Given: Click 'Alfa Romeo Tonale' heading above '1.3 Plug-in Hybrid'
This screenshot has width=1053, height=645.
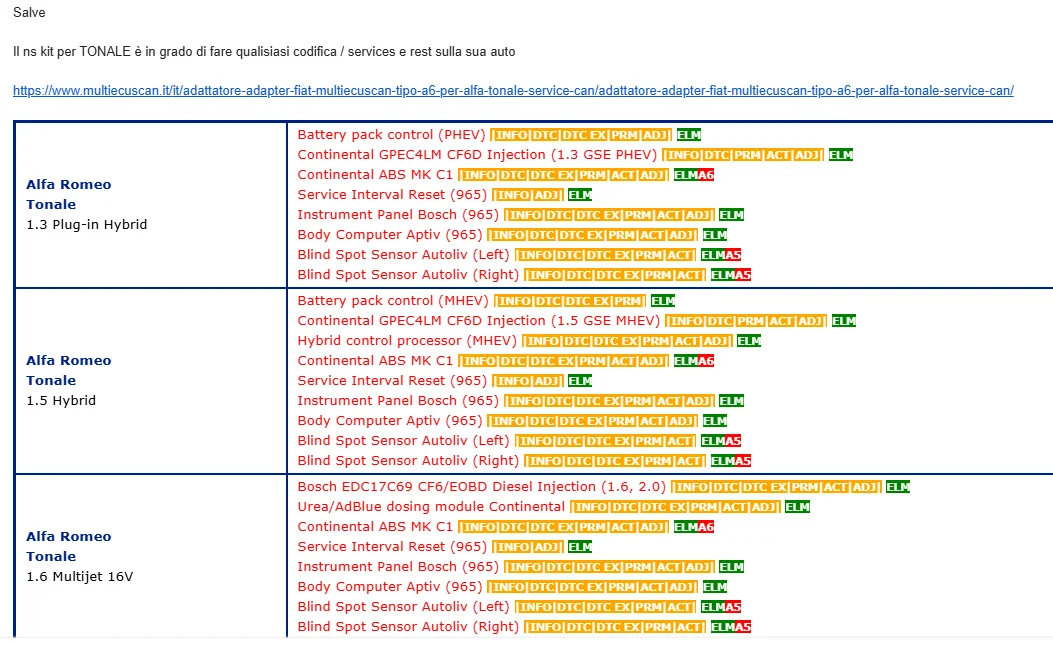Looking at the screenshot, I should pyautogui.click(x=68, y=194).
